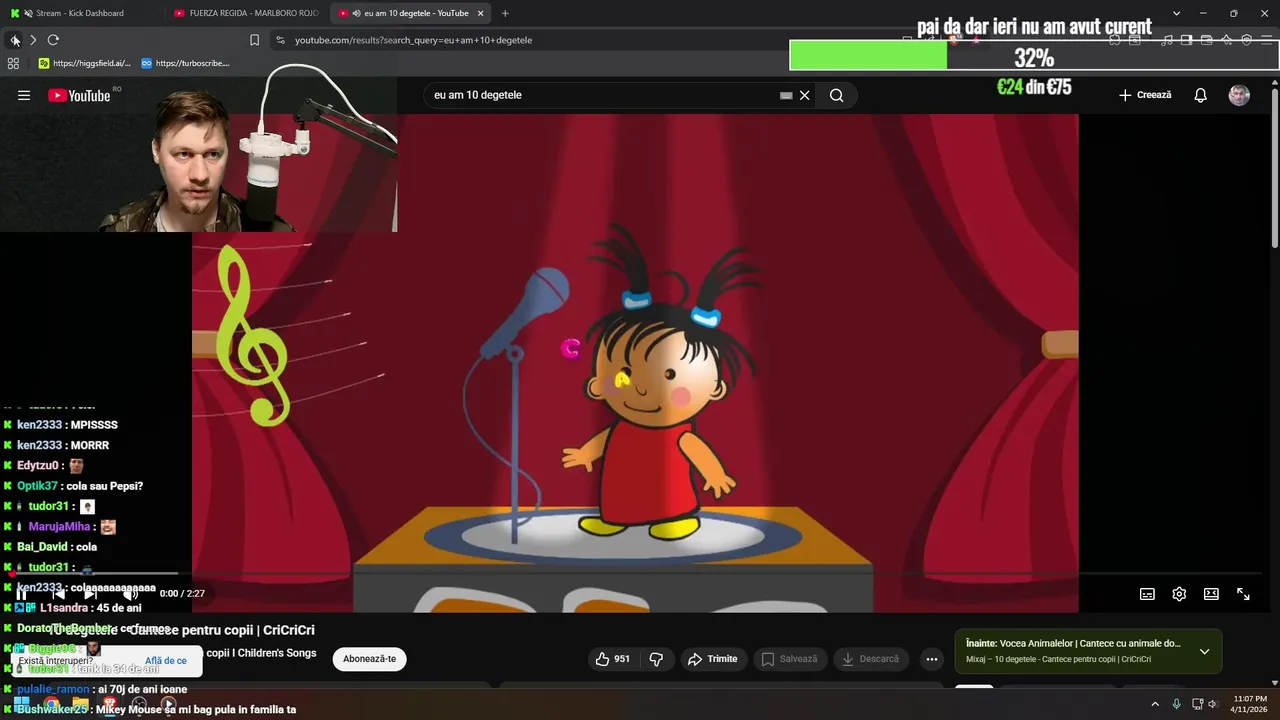Image resolution: width=1280 pixels, height=720 pixels.
Task: Subscribe using the Abonează-te button
Action: pos(369,659)
